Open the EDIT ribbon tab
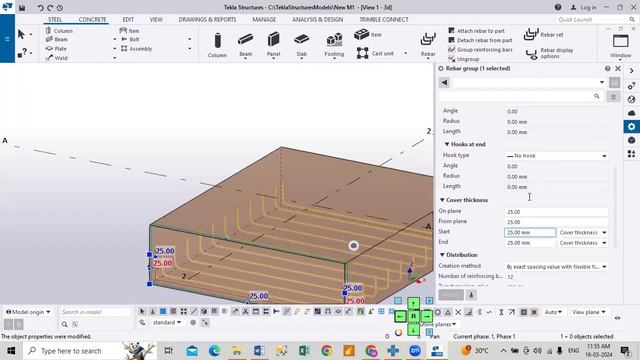640x360 pixels. (x=128, y=20)
